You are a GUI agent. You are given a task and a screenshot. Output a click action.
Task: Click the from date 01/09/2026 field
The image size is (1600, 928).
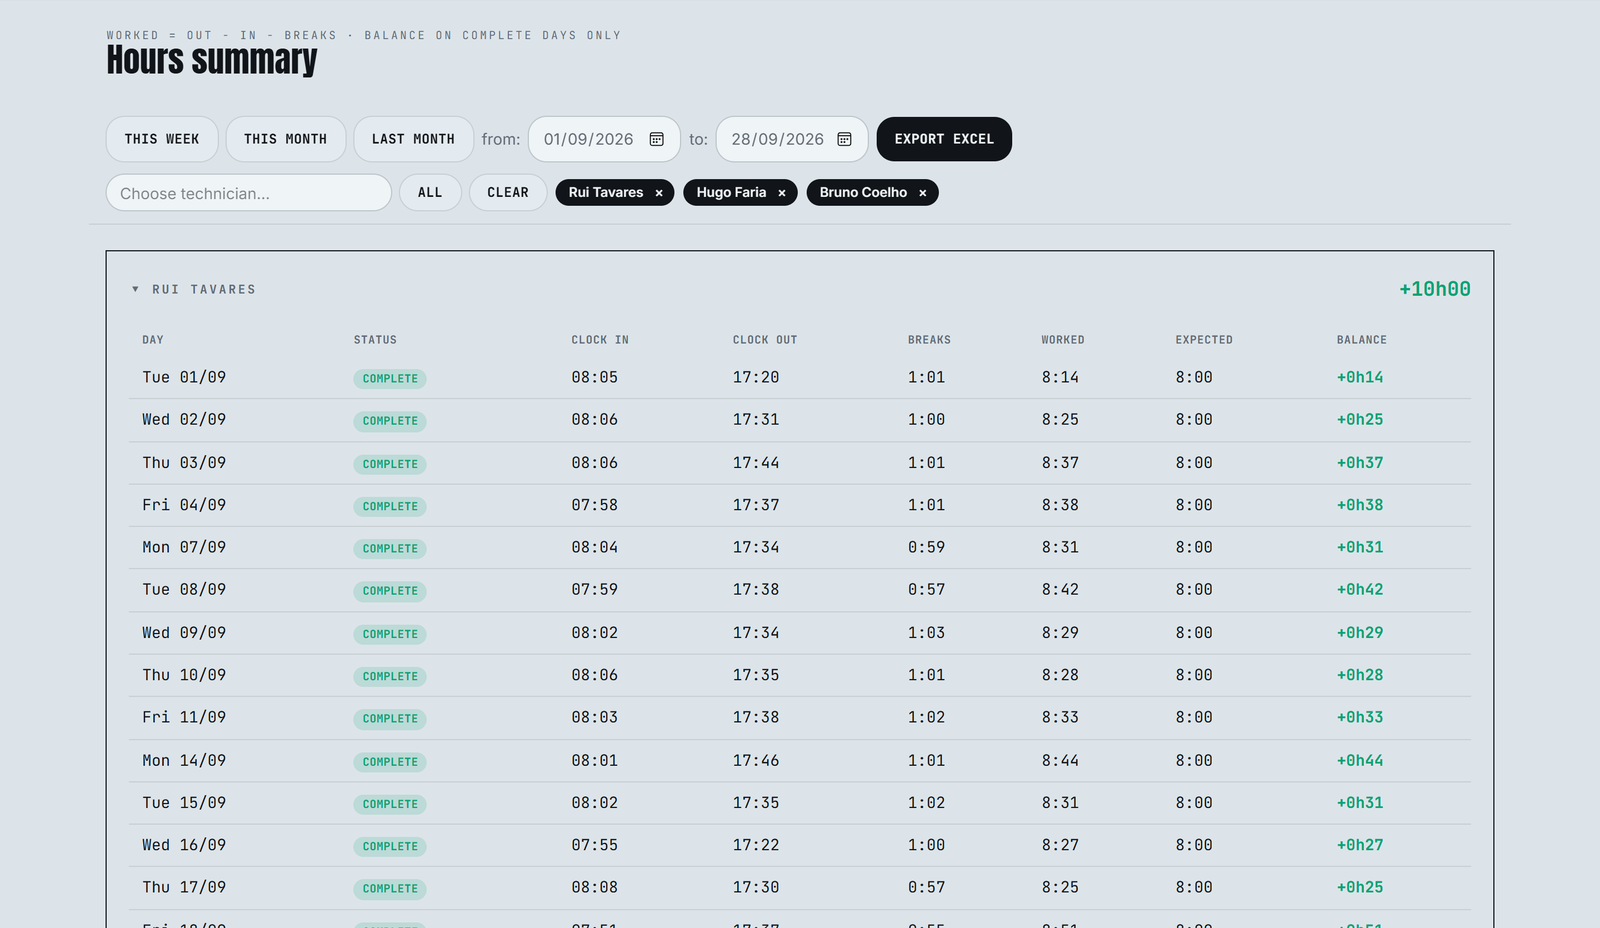point(604,139)
